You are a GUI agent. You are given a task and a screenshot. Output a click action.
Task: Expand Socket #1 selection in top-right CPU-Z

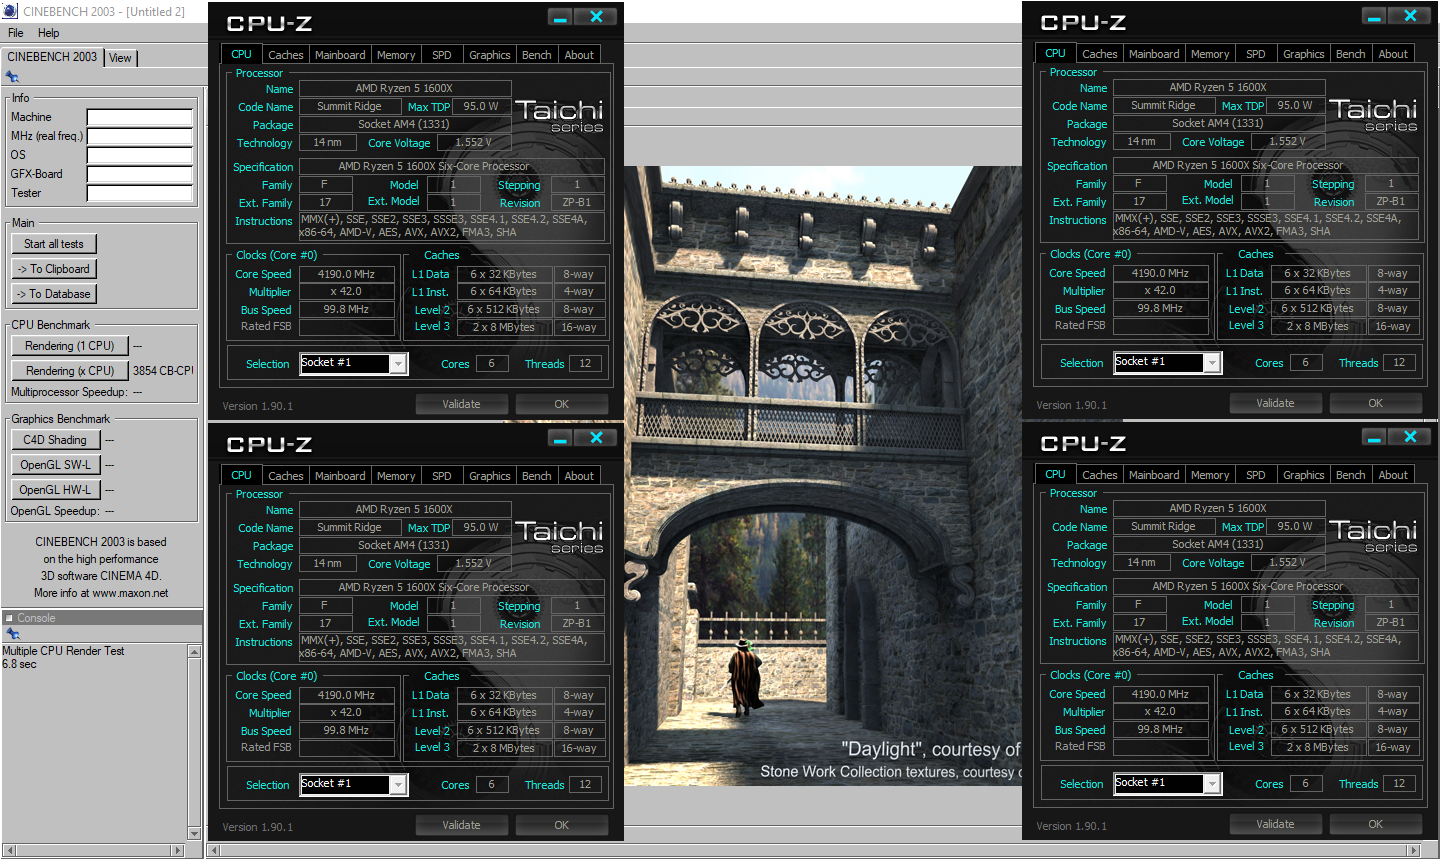pos(1212,363)
